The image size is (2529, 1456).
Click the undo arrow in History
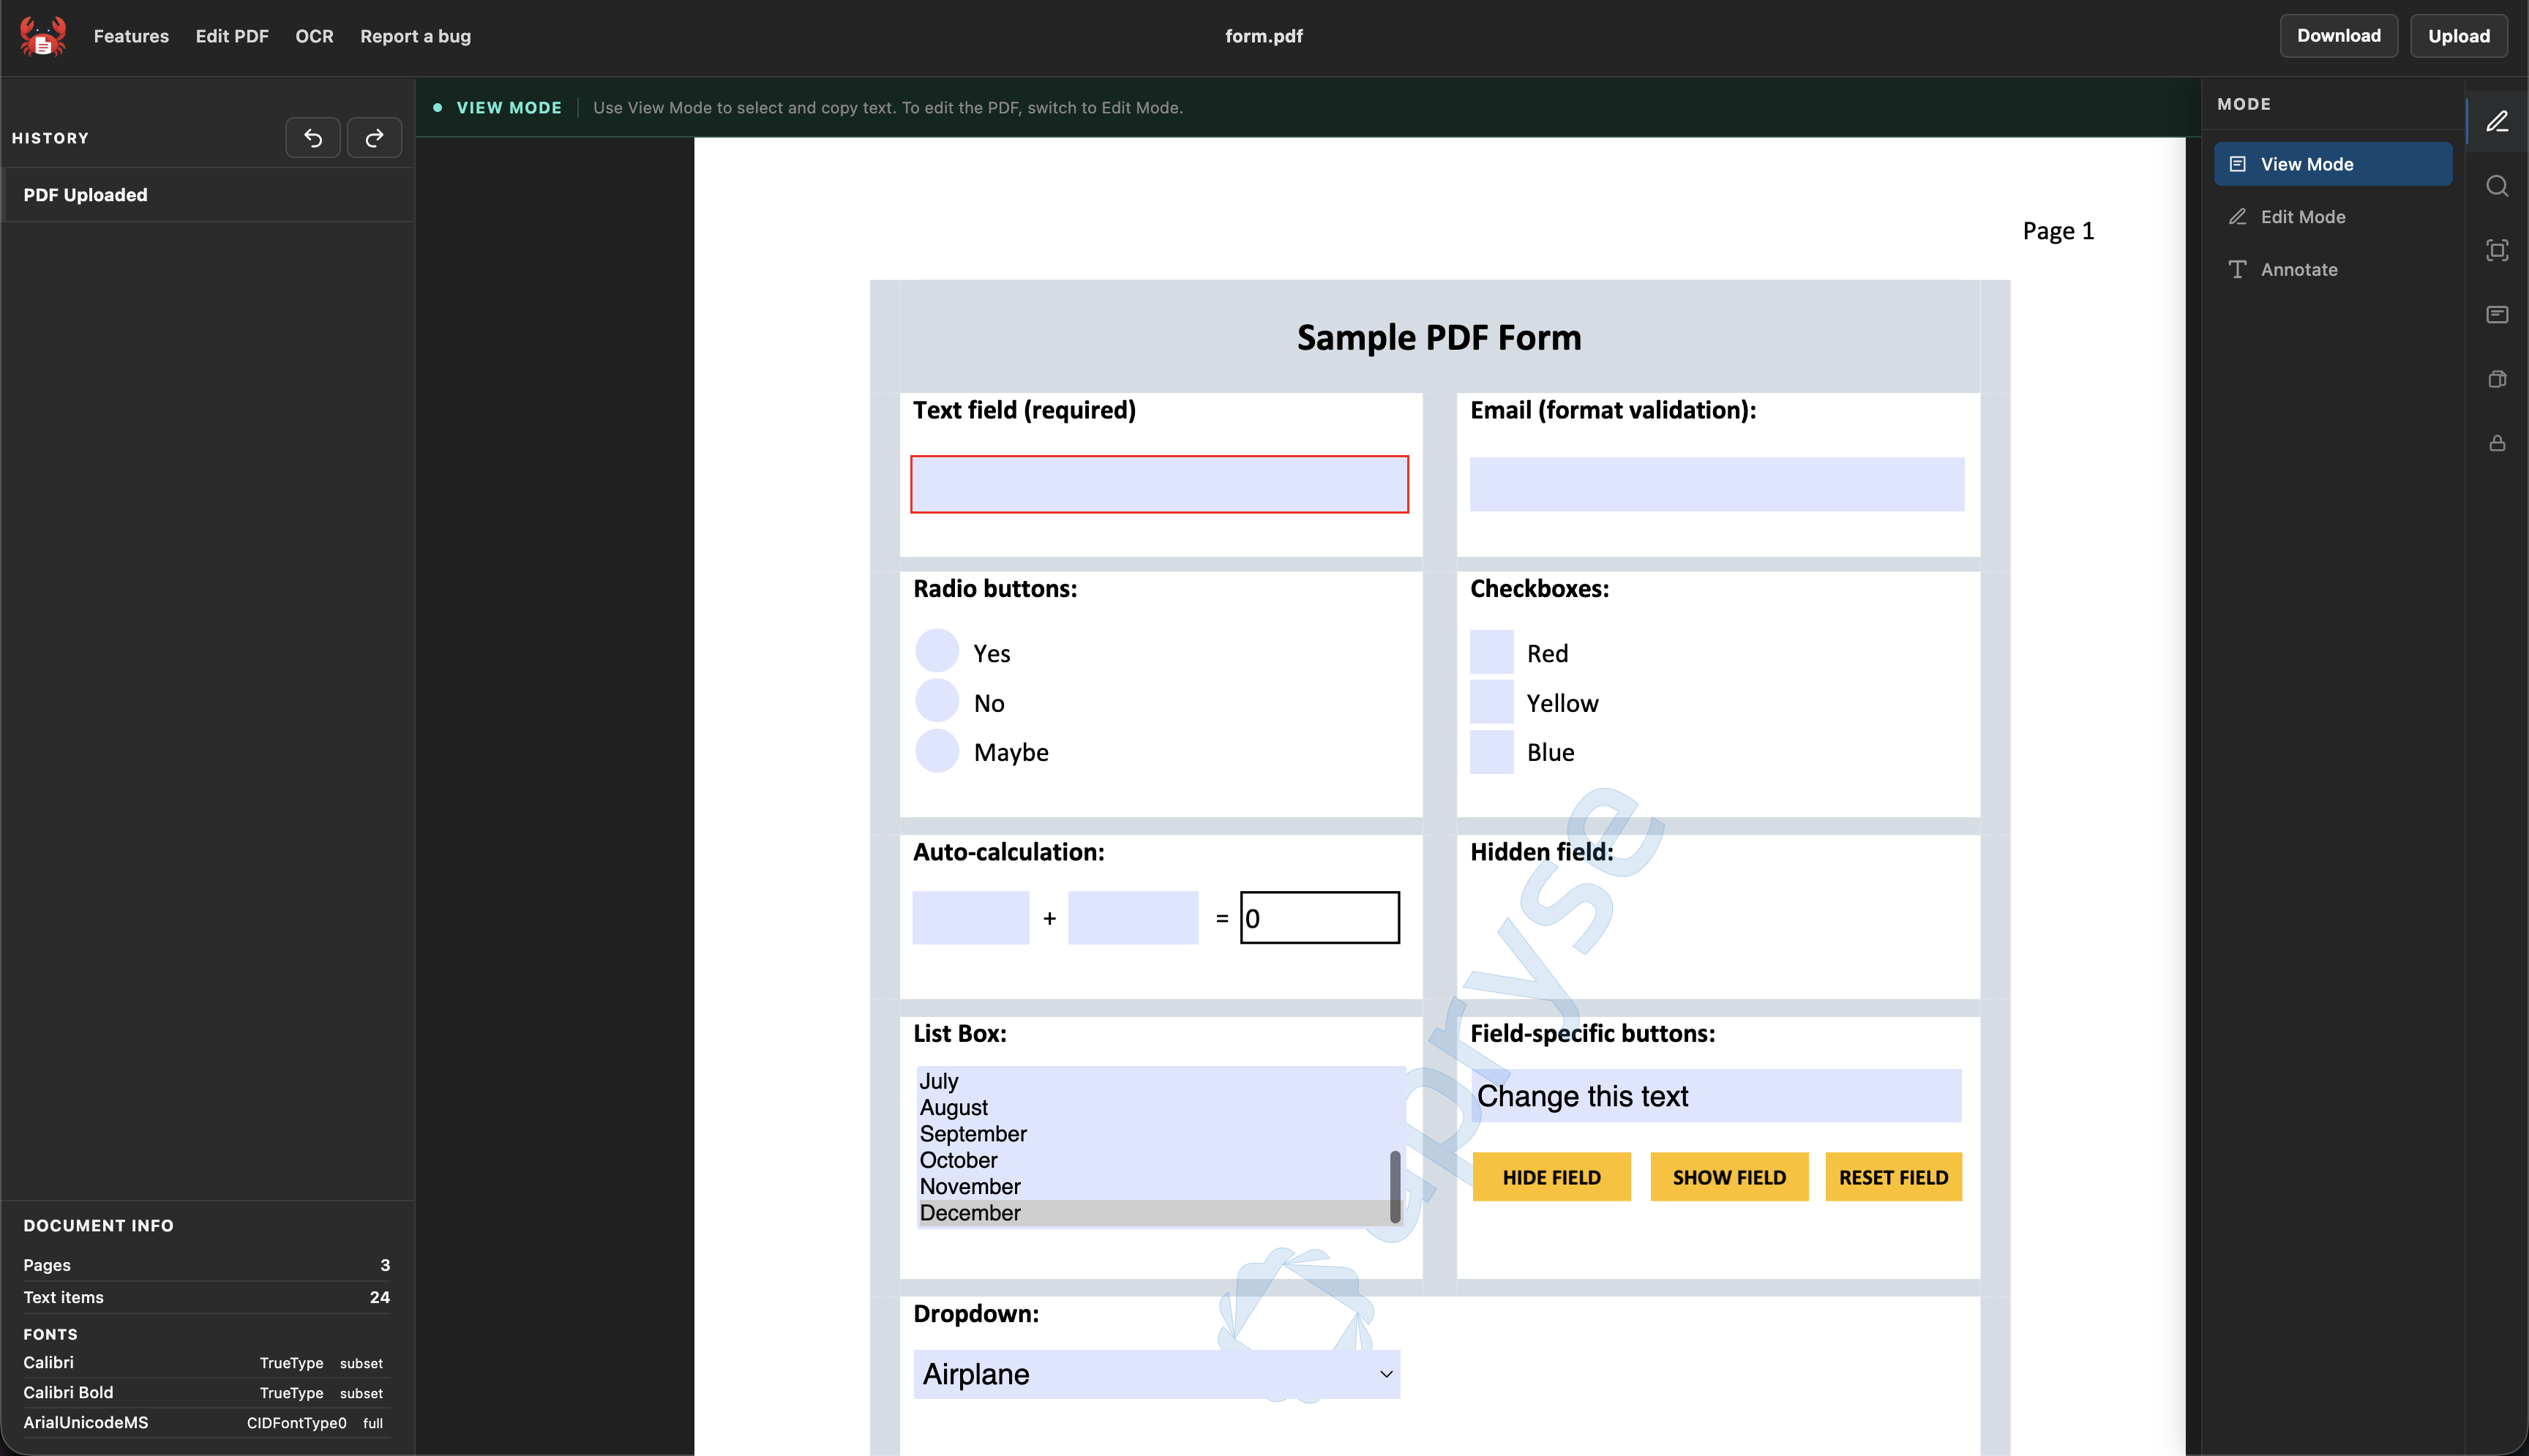[313, 138]
